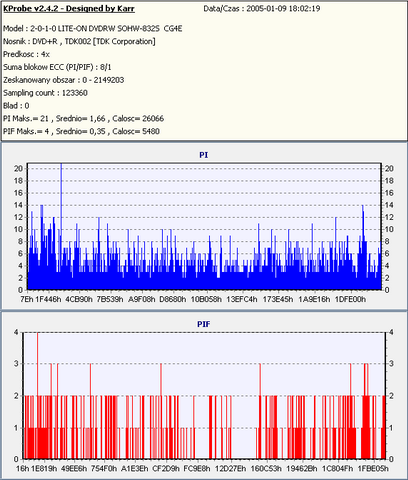
Task: Click the 1DFE00h label on PI axis
Action: tap(350, 299)
